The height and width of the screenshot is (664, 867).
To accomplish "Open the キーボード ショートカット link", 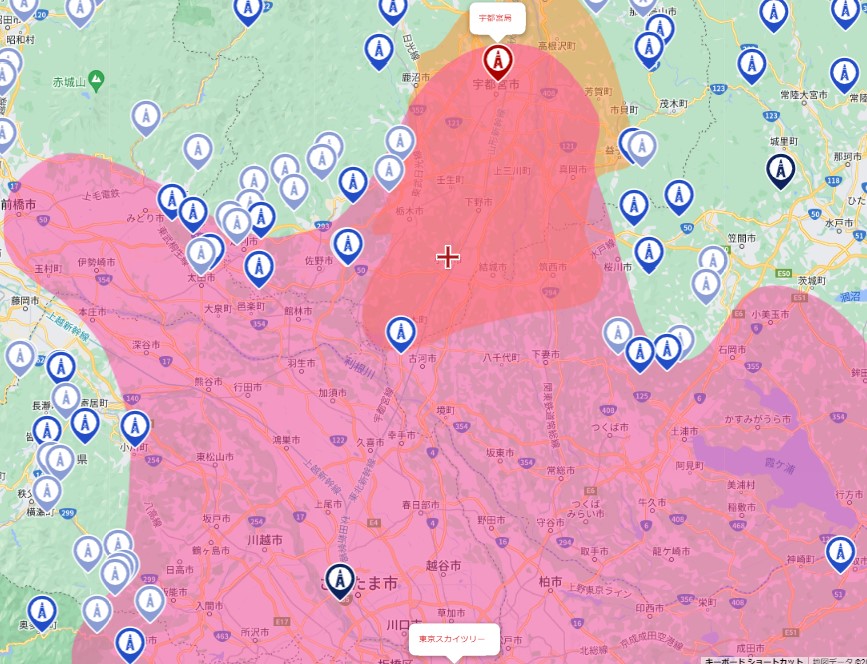I will point(754,660).
